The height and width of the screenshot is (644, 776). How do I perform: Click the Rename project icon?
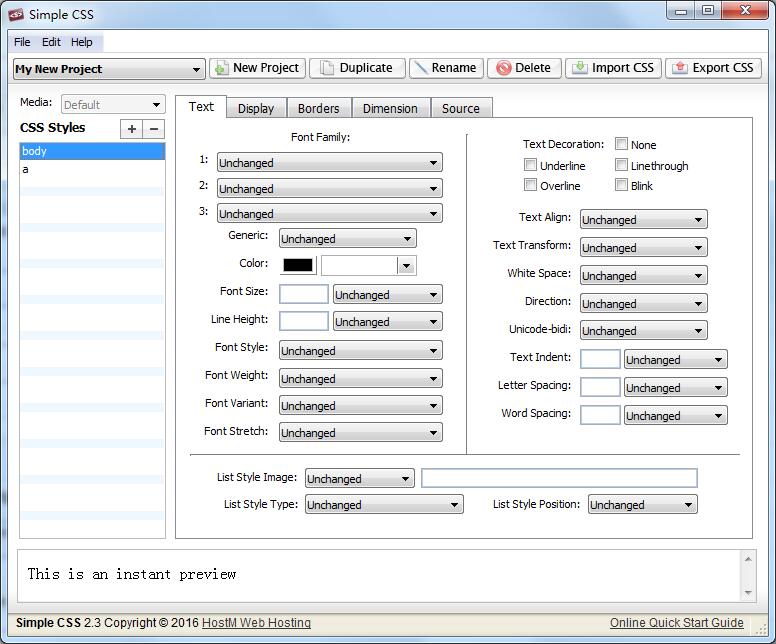[420, 68]
